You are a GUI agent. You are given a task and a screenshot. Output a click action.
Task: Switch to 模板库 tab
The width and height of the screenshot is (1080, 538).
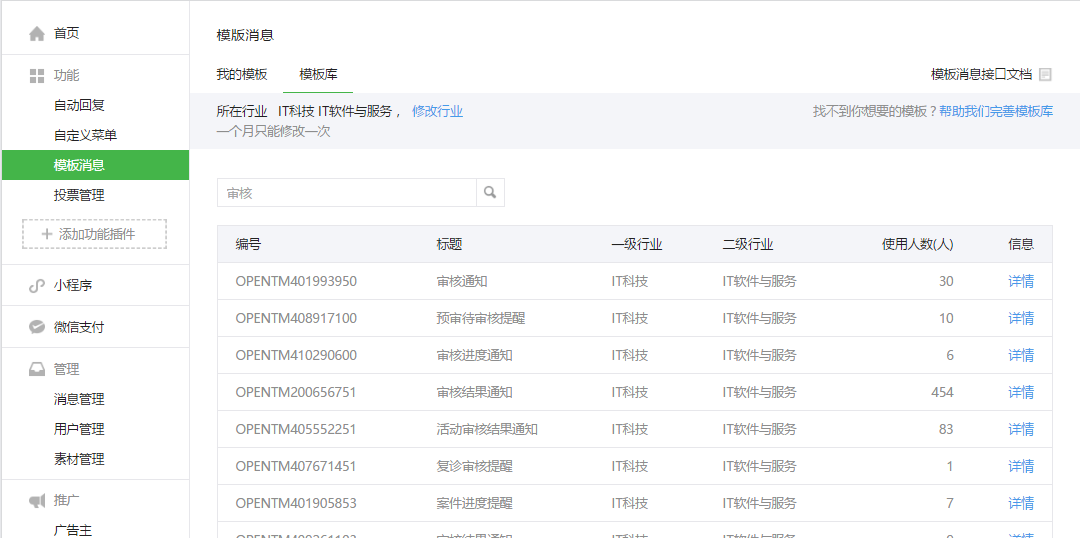(x=318, y=74)
